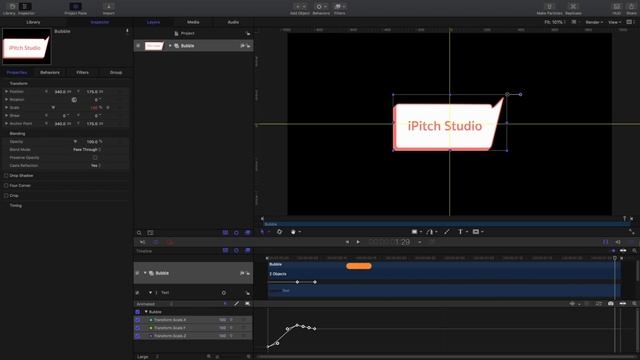Open the Blend Mode Pass Through dropdown

tap(87, 150)
